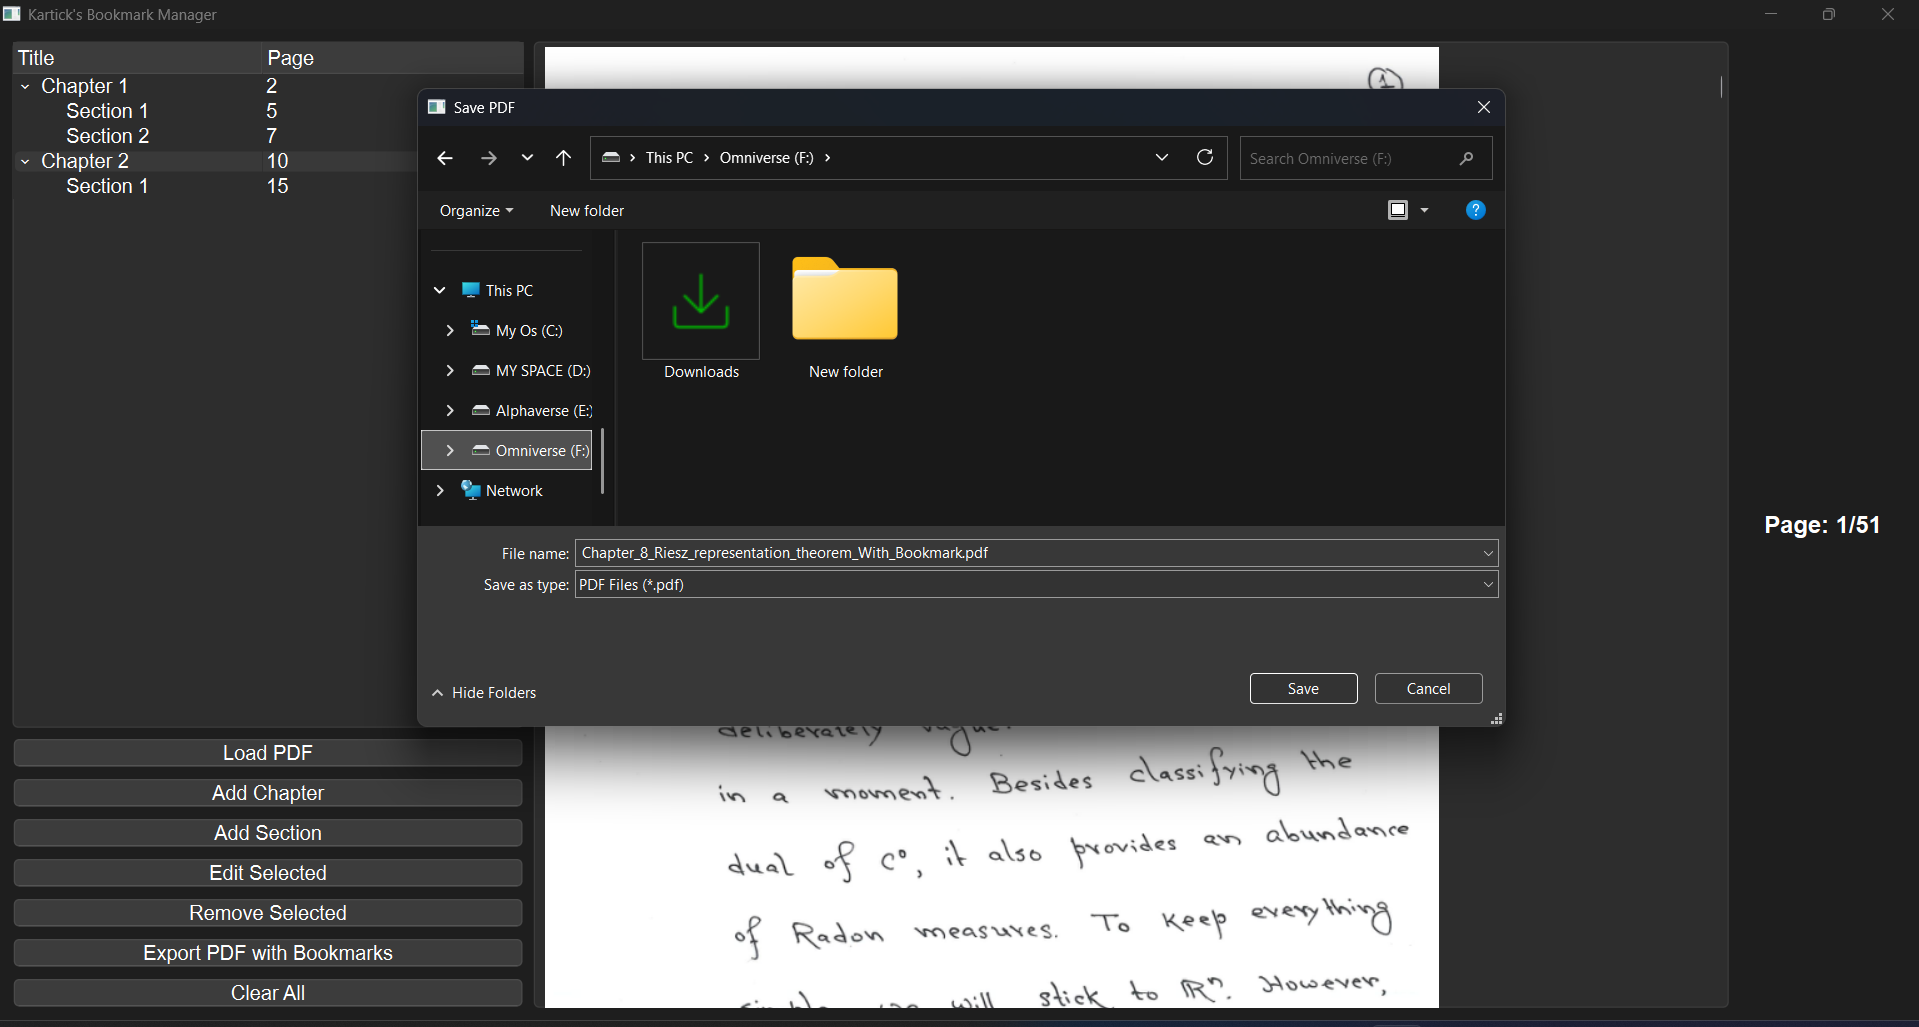Navigate forward in the Save PDF dialog
Screen dimensions: 1919x1027
click(x=488, y=157)
